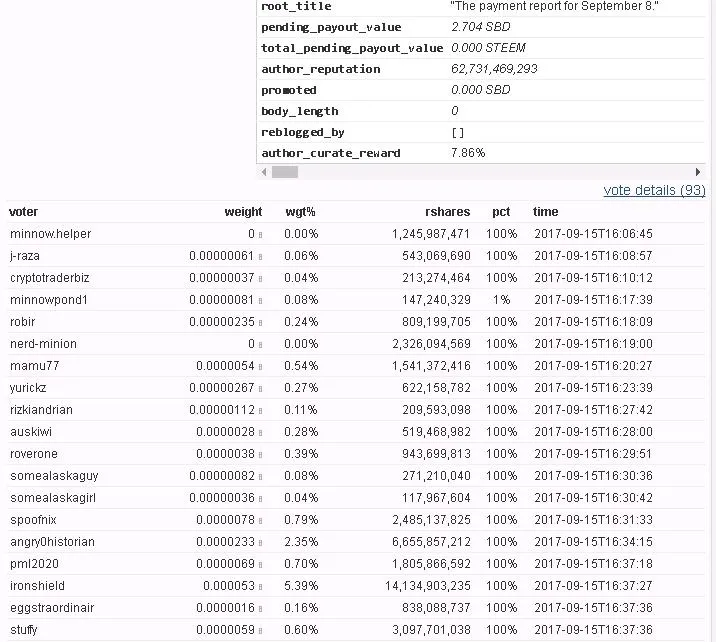This screenshot has height=642, width=716.
Task: Click the time column header
Action: [545, 212]
